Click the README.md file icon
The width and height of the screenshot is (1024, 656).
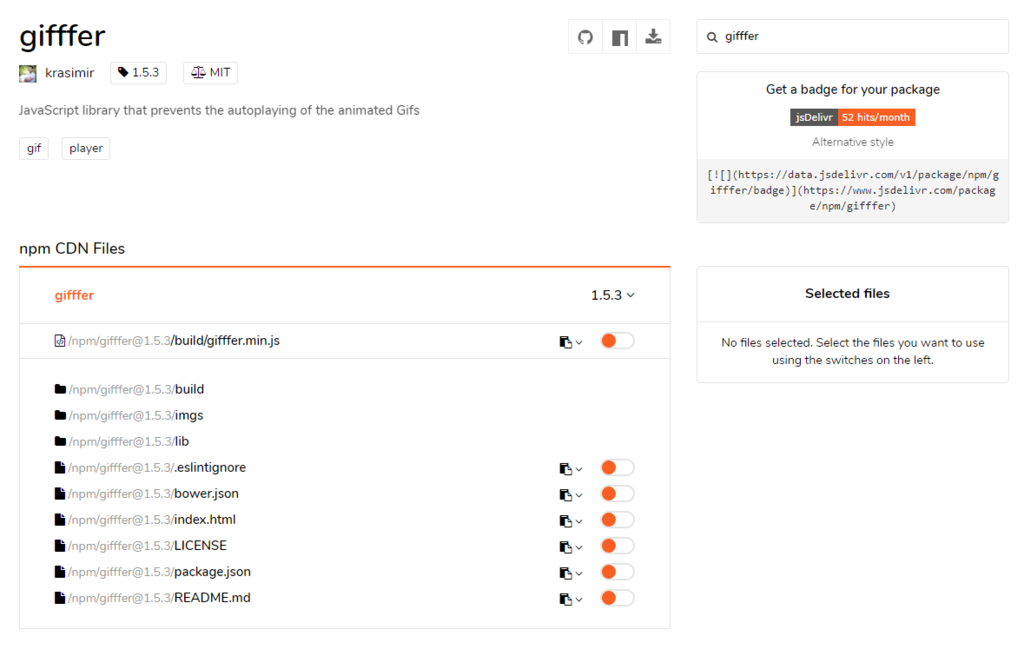tap(59, 598)
